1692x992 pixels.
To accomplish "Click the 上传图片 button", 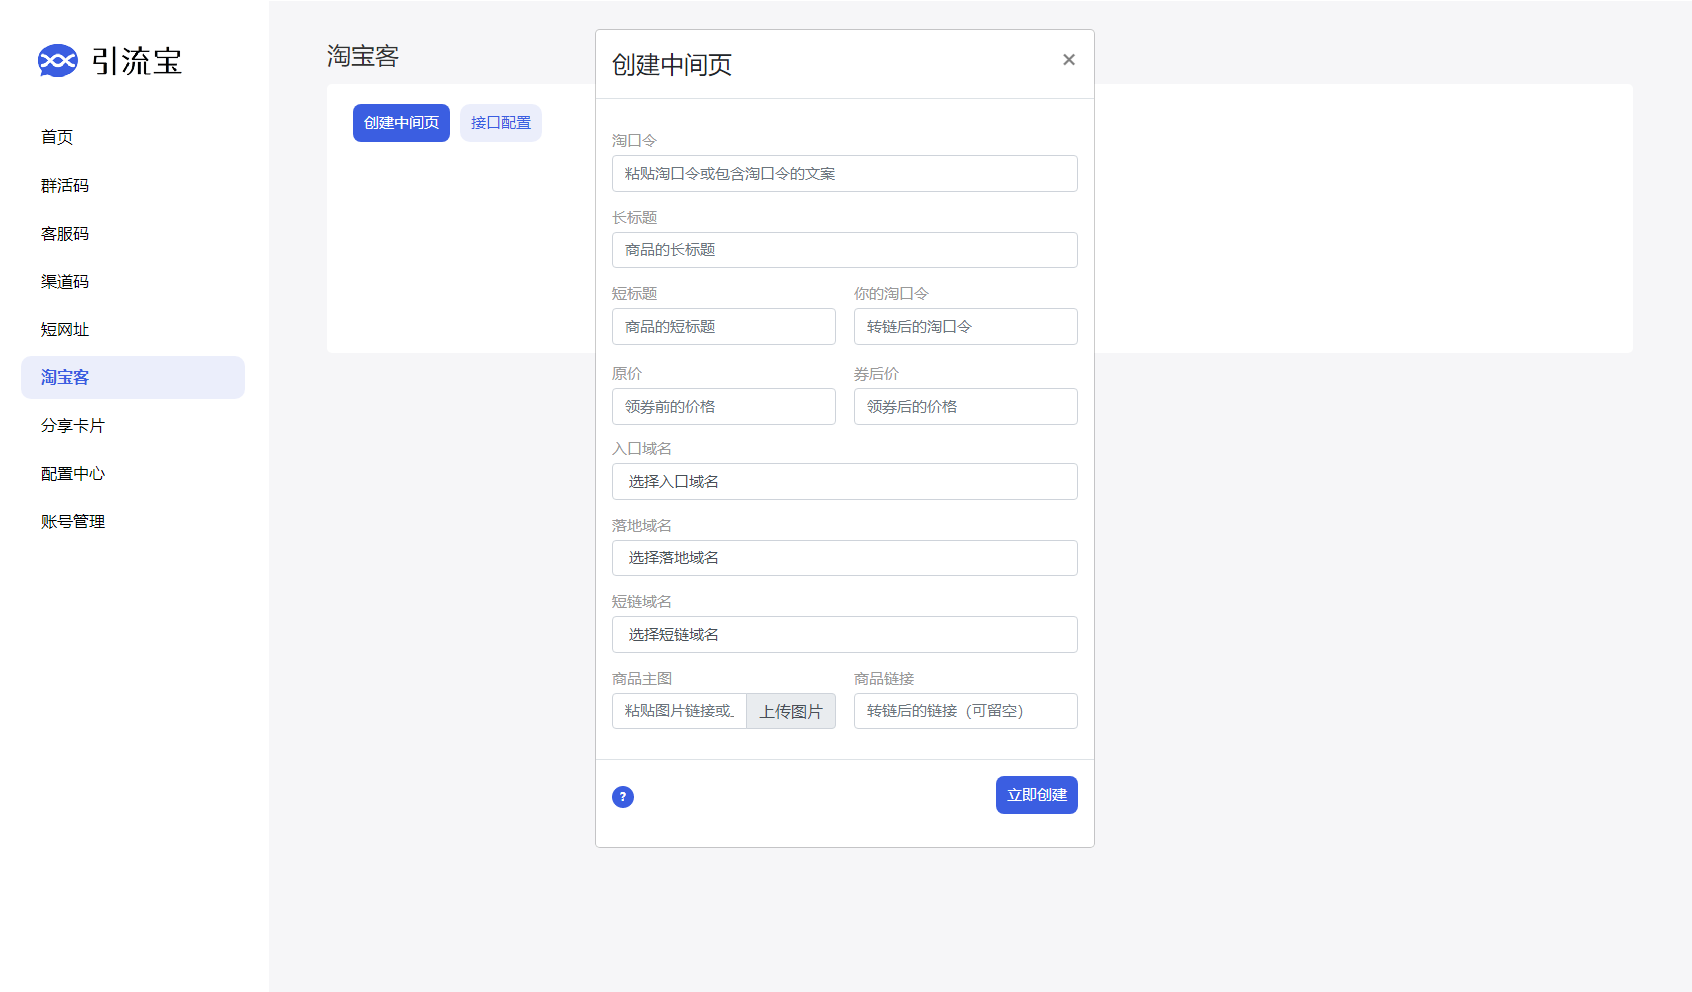I will 791,711.
